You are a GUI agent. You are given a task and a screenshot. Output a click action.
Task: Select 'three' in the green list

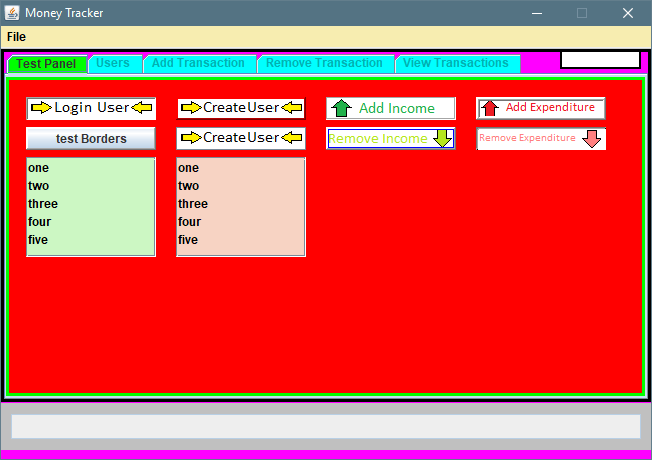91,203
